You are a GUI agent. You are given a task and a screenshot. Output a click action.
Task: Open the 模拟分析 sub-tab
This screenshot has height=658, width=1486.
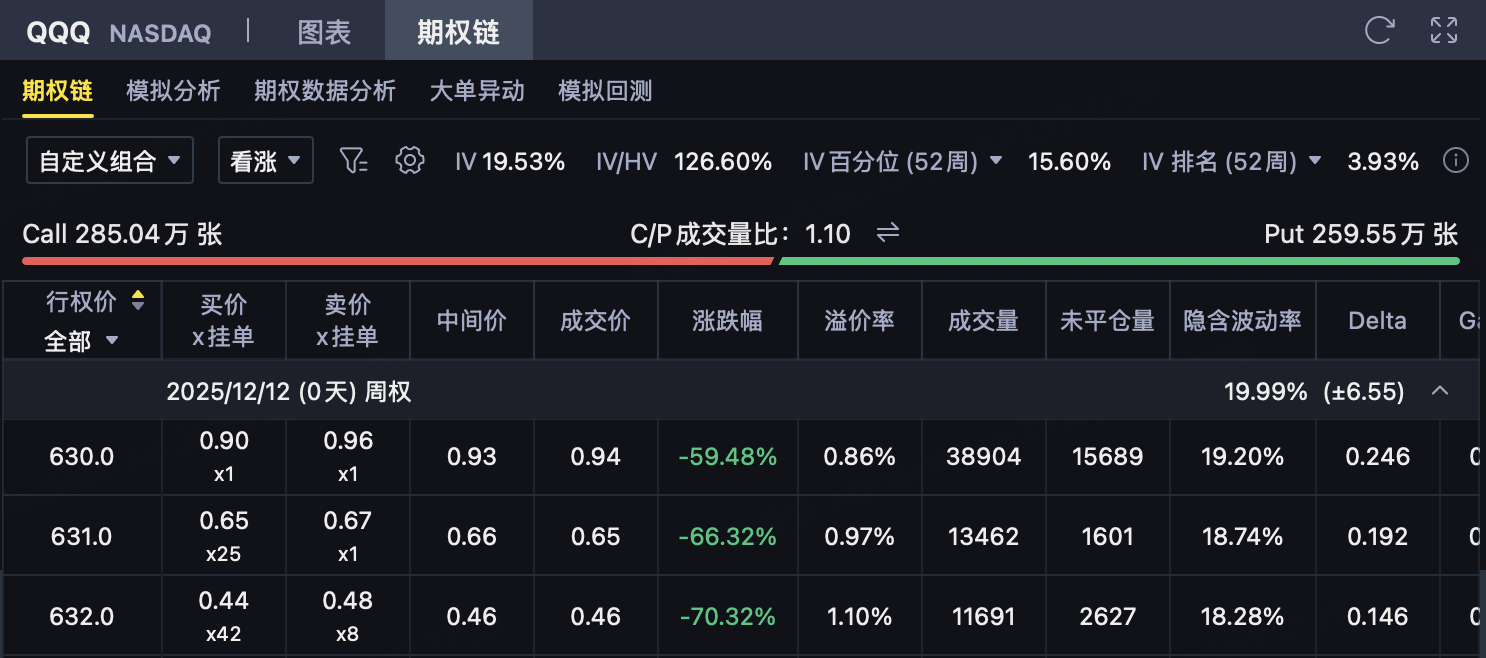173,91
